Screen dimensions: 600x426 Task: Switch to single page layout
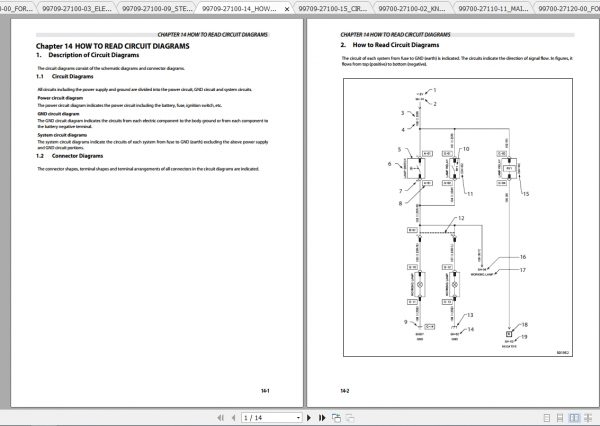coord(547,418)
